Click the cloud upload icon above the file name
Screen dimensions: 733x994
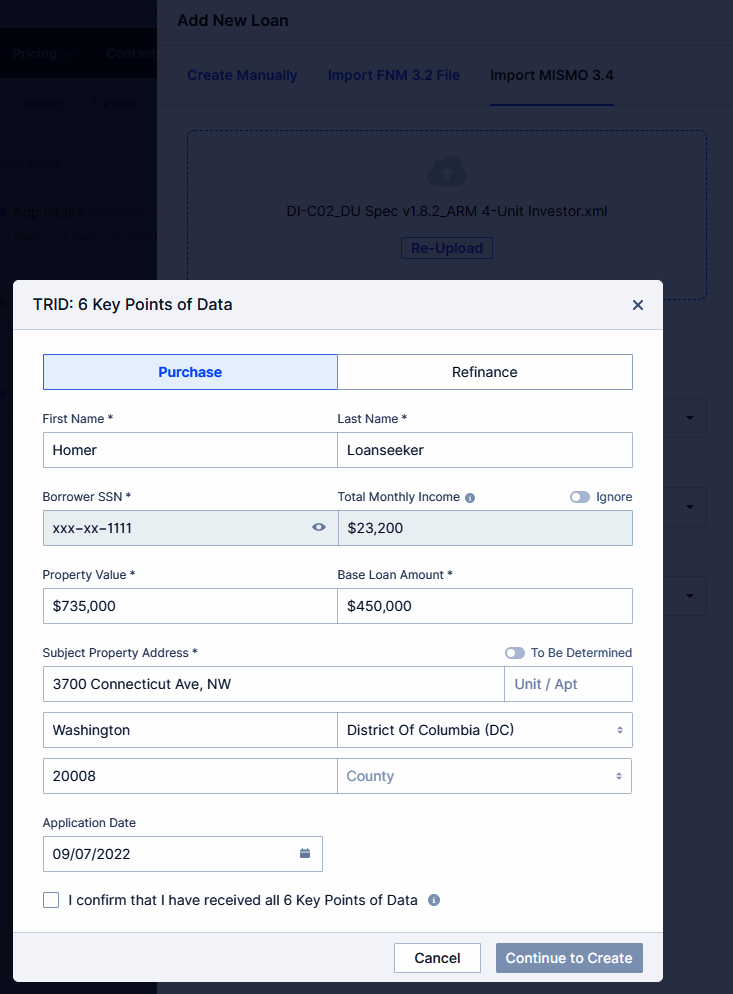(x=446, y=172)
